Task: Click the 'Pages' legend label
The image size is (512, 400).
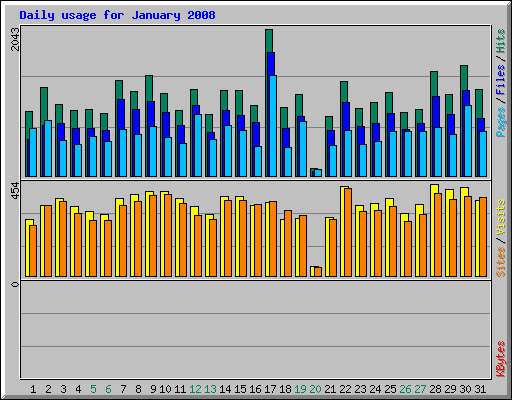Action: coord(501,122)
